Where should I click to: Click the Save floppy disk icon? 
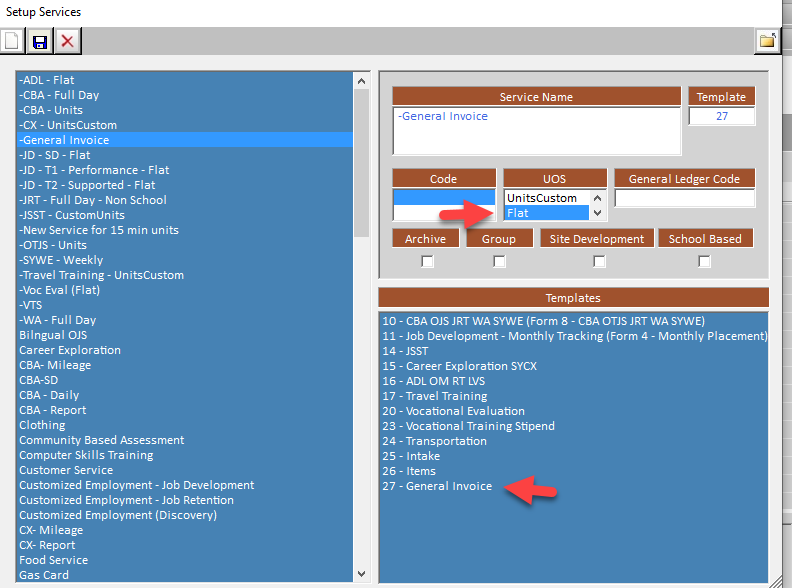click(x=40, y=41)
